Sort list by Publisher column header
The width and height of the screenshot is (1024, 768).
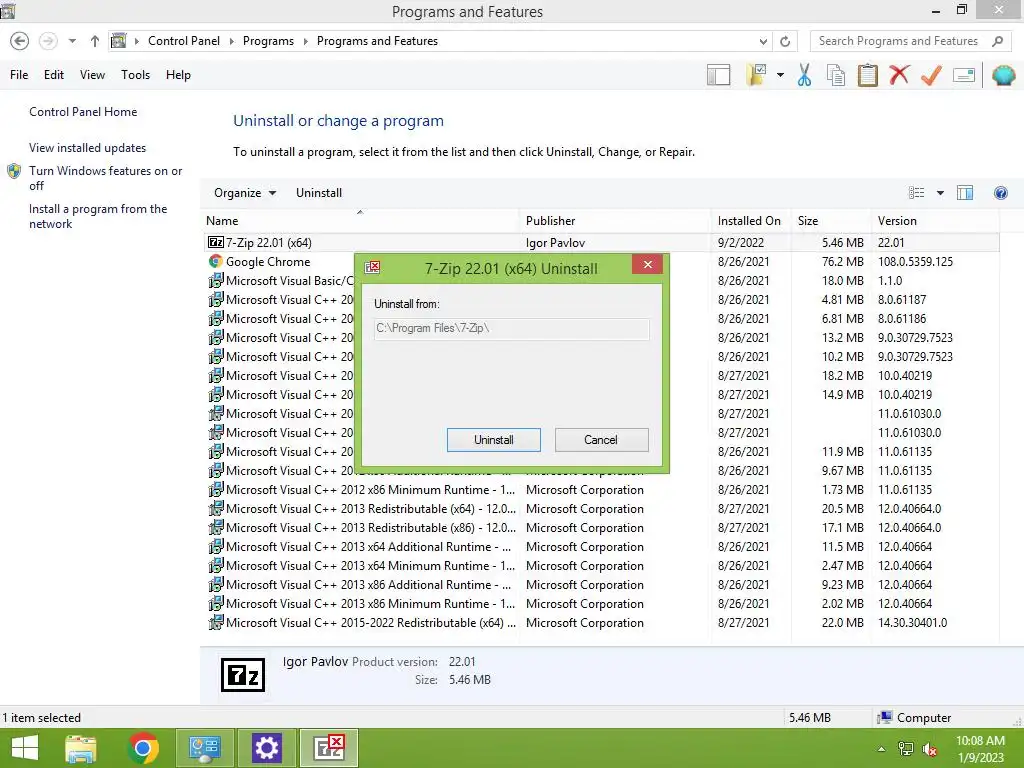coord(615,221)
